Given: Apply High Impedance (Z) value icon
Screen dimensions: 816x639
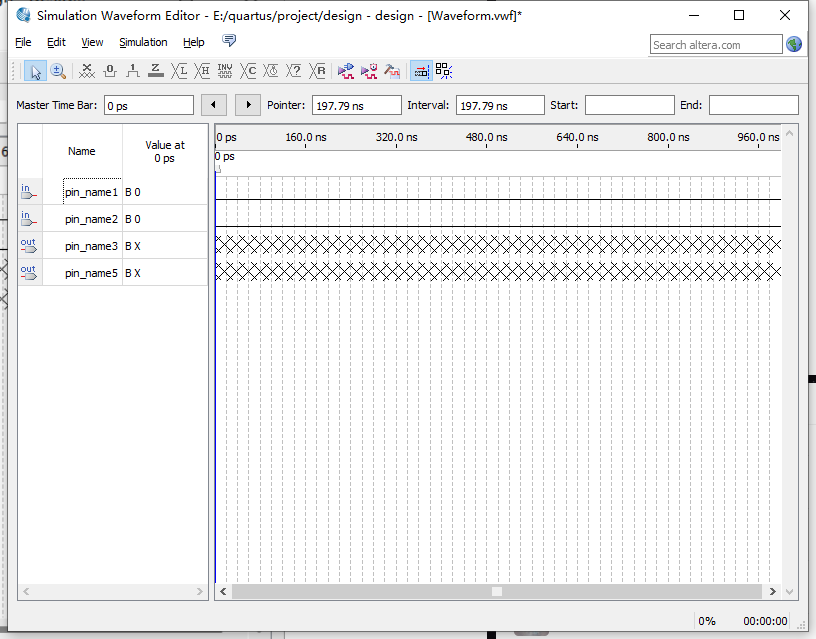Looking at the screenshot, I should 156,71.
